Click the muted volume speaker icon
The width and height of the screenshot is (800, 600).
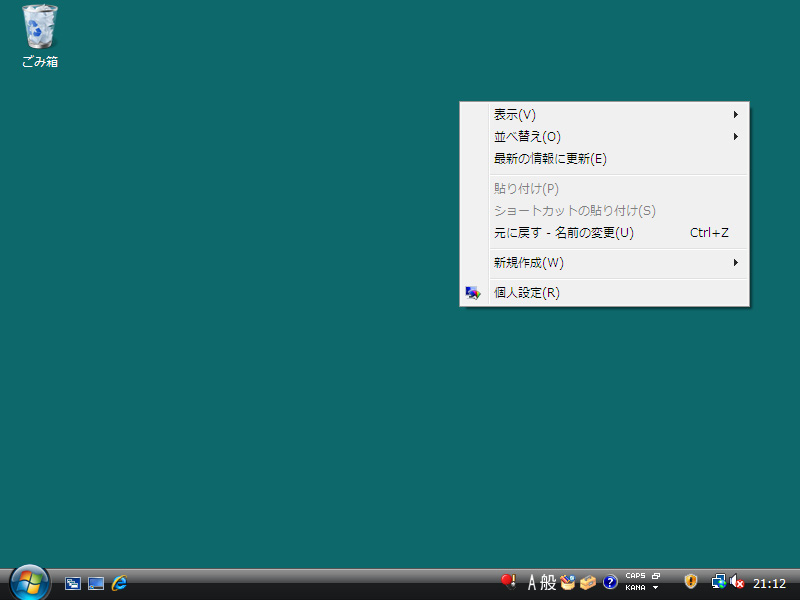click(737, 582)
